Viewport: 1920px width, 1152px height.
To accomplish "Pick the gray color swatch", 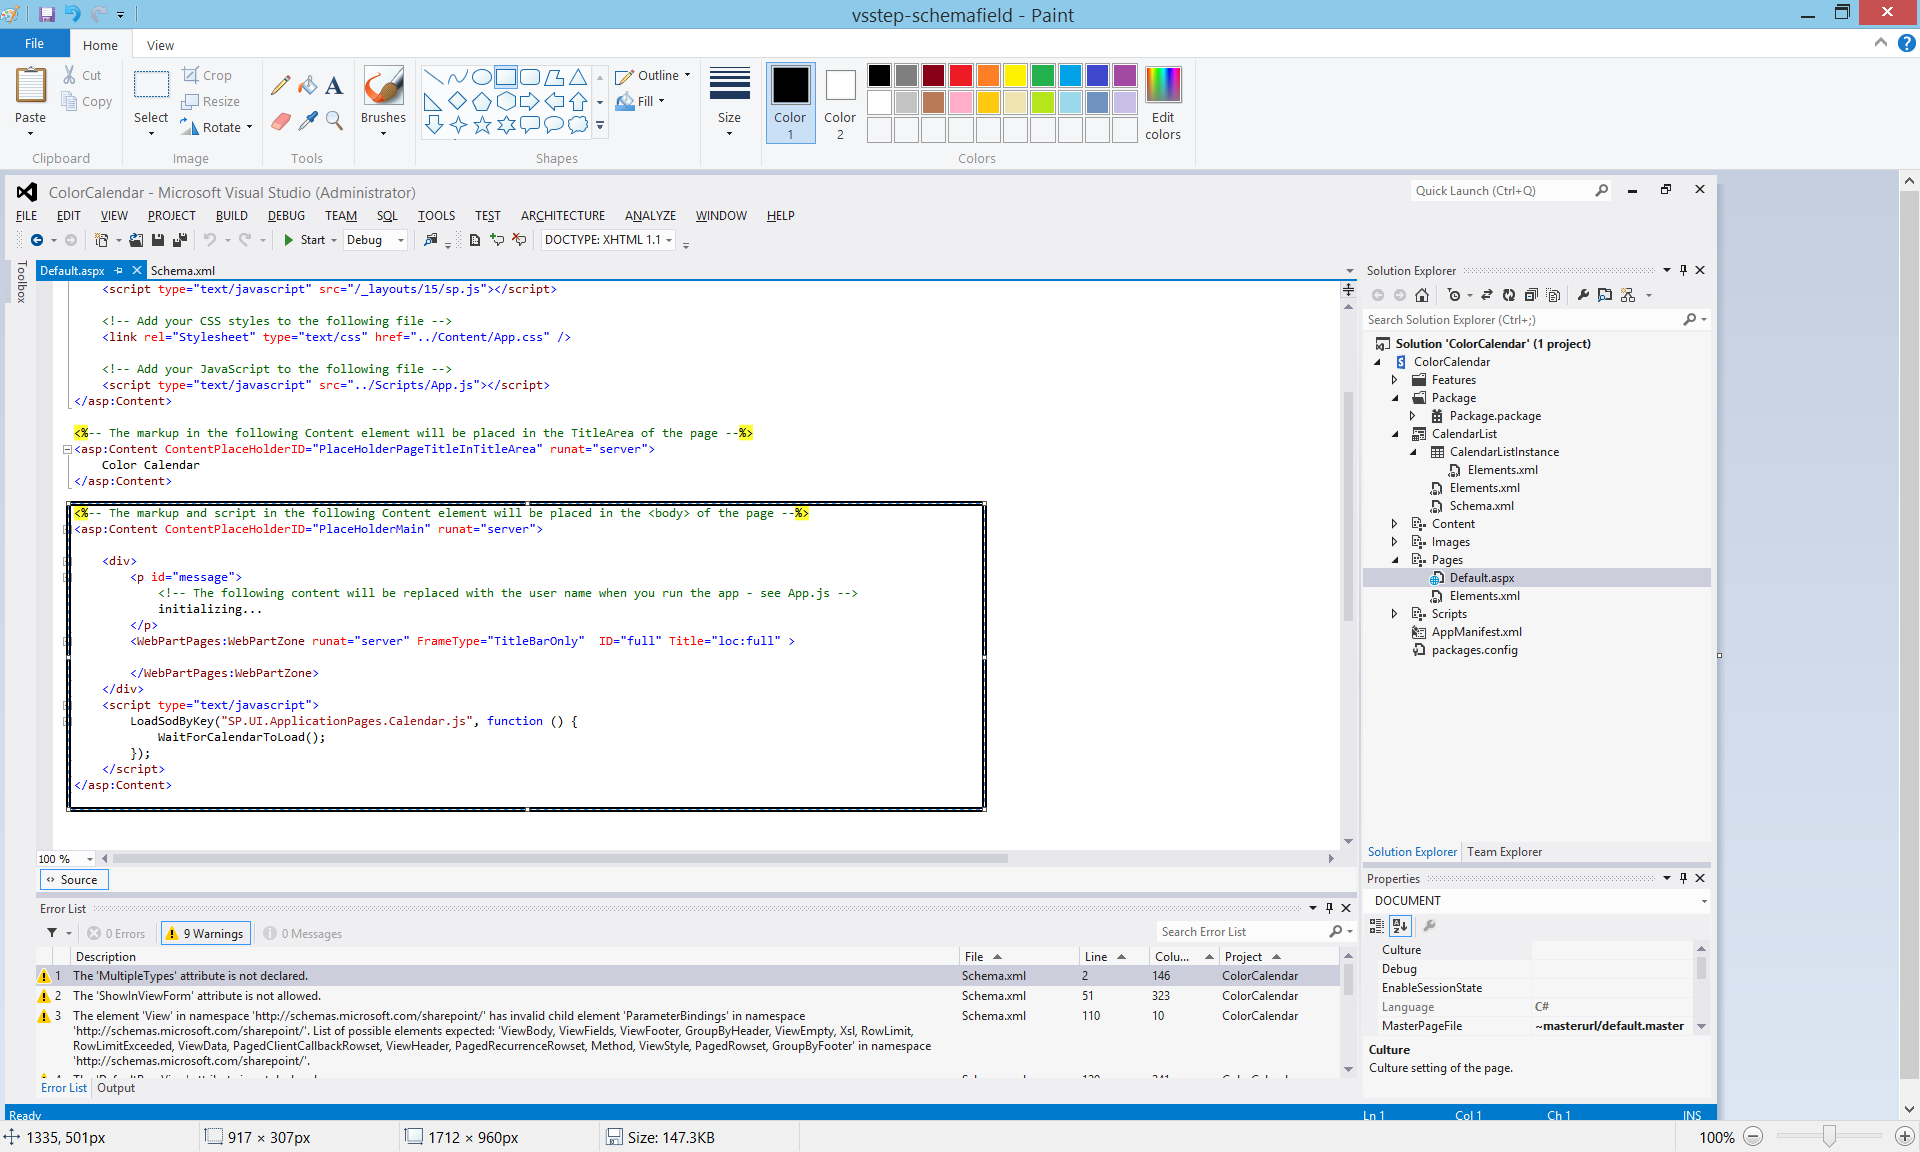I will [907, 75].
